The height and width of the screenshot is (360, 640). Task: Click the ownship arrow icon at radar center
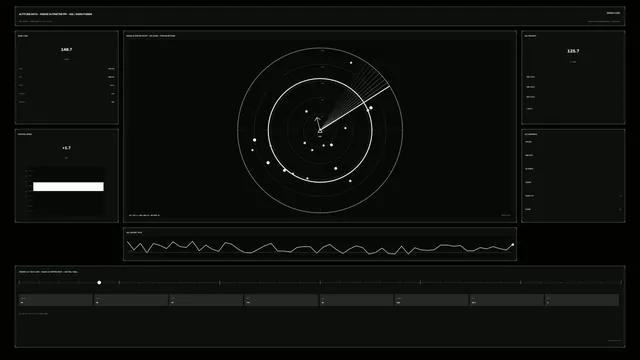click(318, 124)
